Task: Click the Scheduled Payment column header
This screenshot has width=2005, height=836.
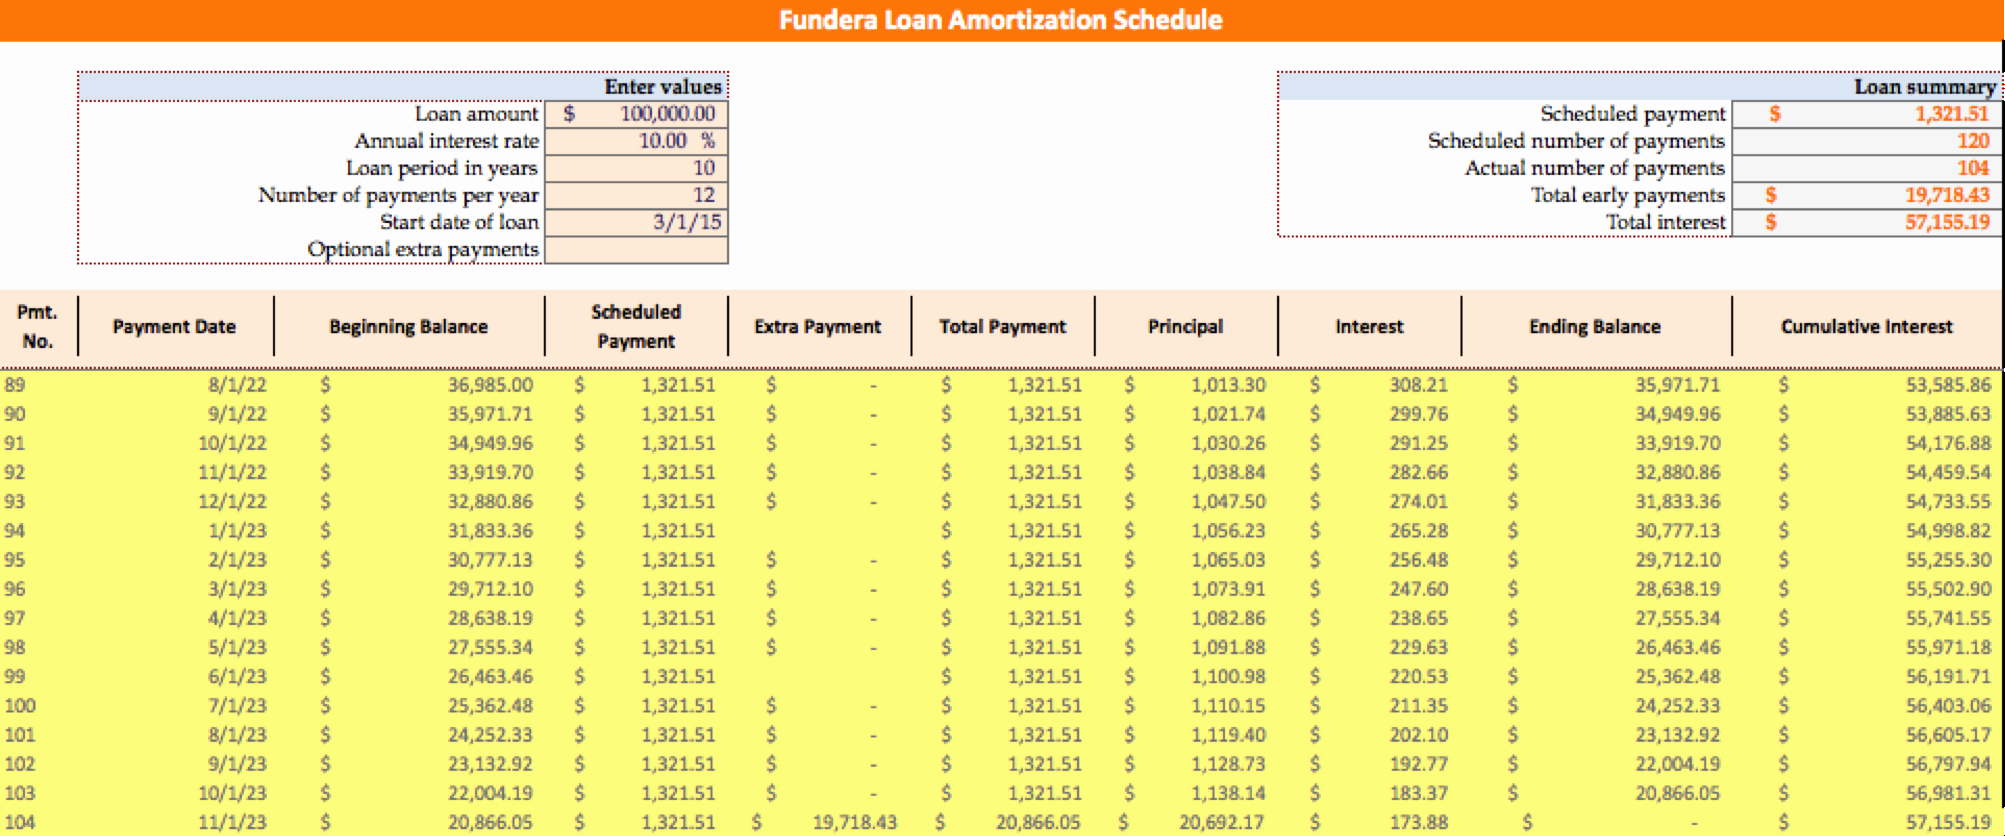Action: point(636,327)
